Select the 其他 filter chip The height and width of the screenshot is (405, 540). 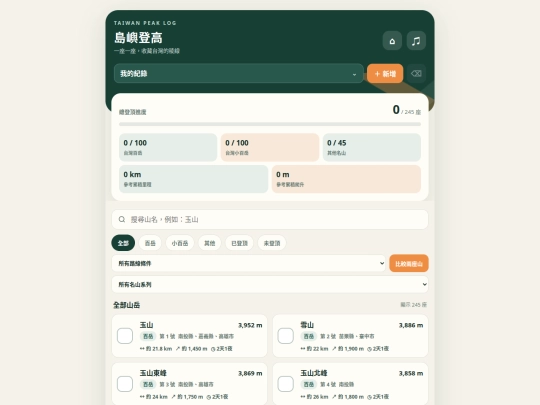pyautogui.click(x=209, y=243)
